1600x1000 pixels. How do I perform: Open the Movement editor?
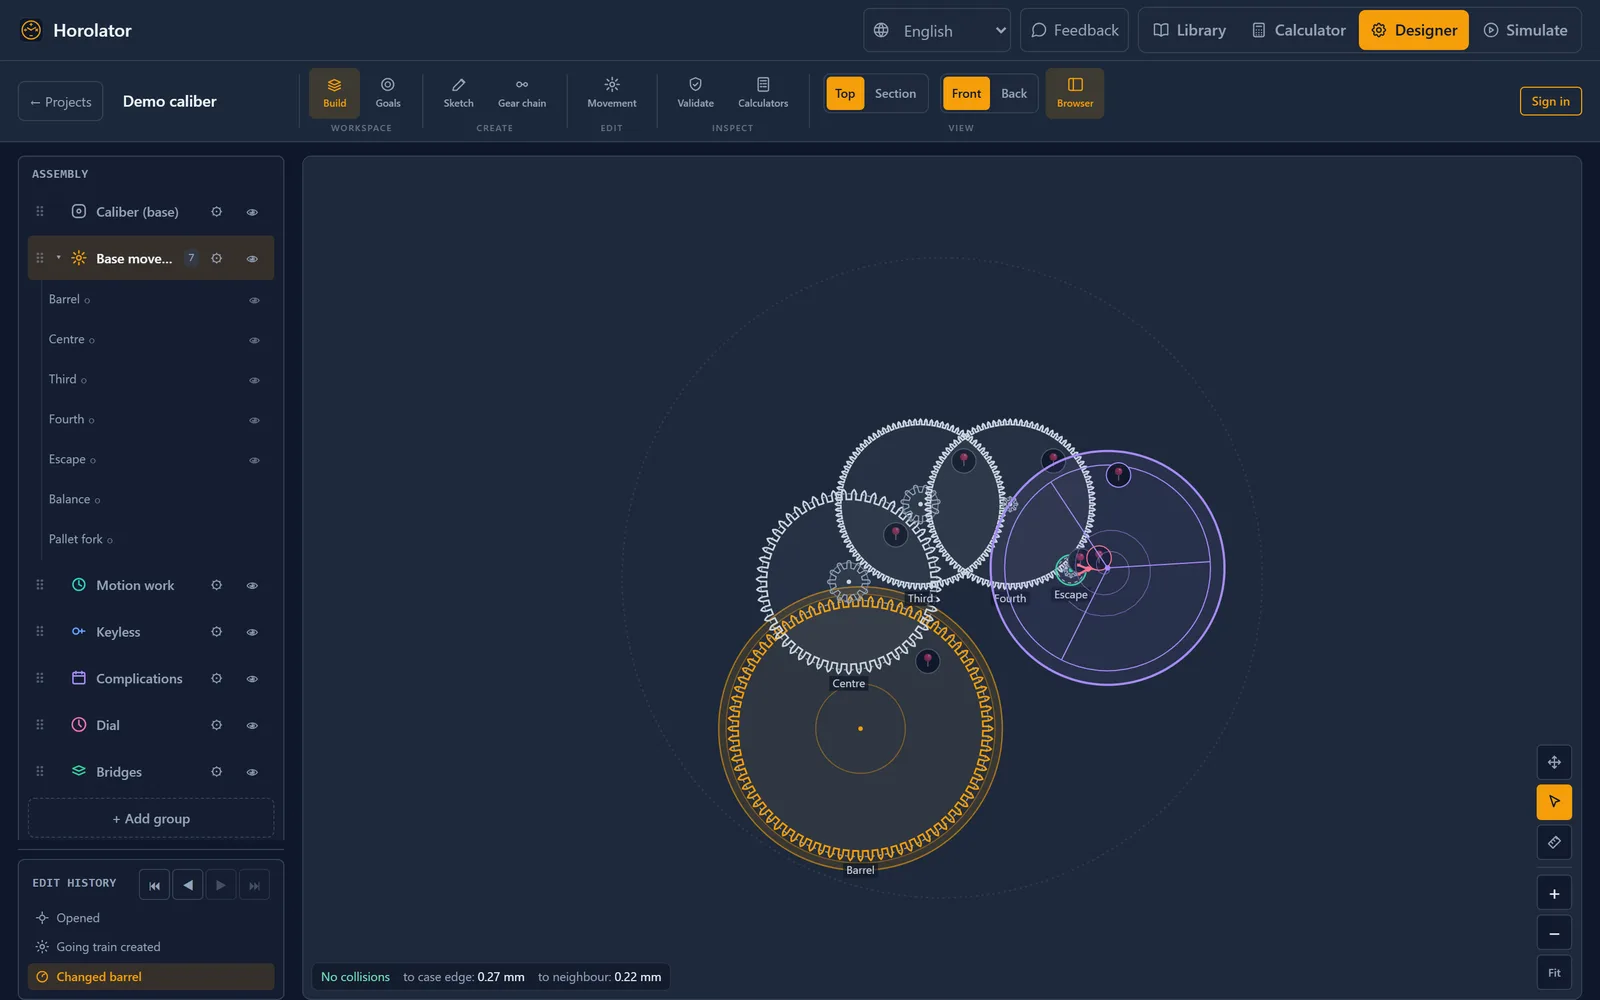[612, 93]
